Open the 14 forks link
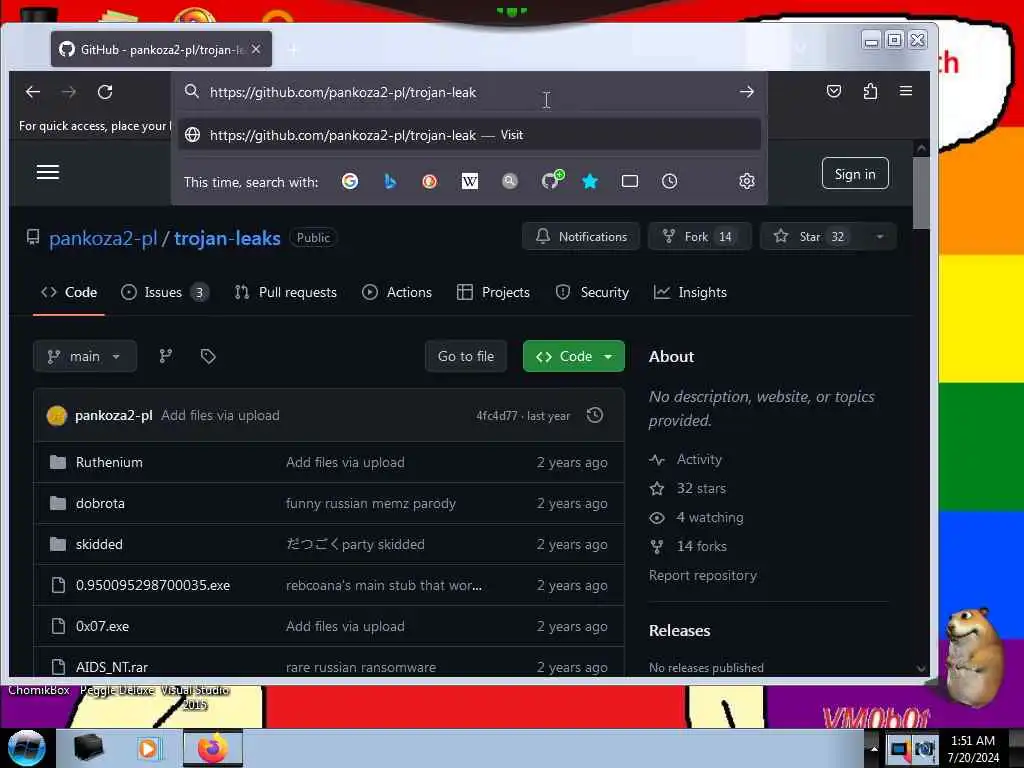1024x768 pixels. click(701, 547)
